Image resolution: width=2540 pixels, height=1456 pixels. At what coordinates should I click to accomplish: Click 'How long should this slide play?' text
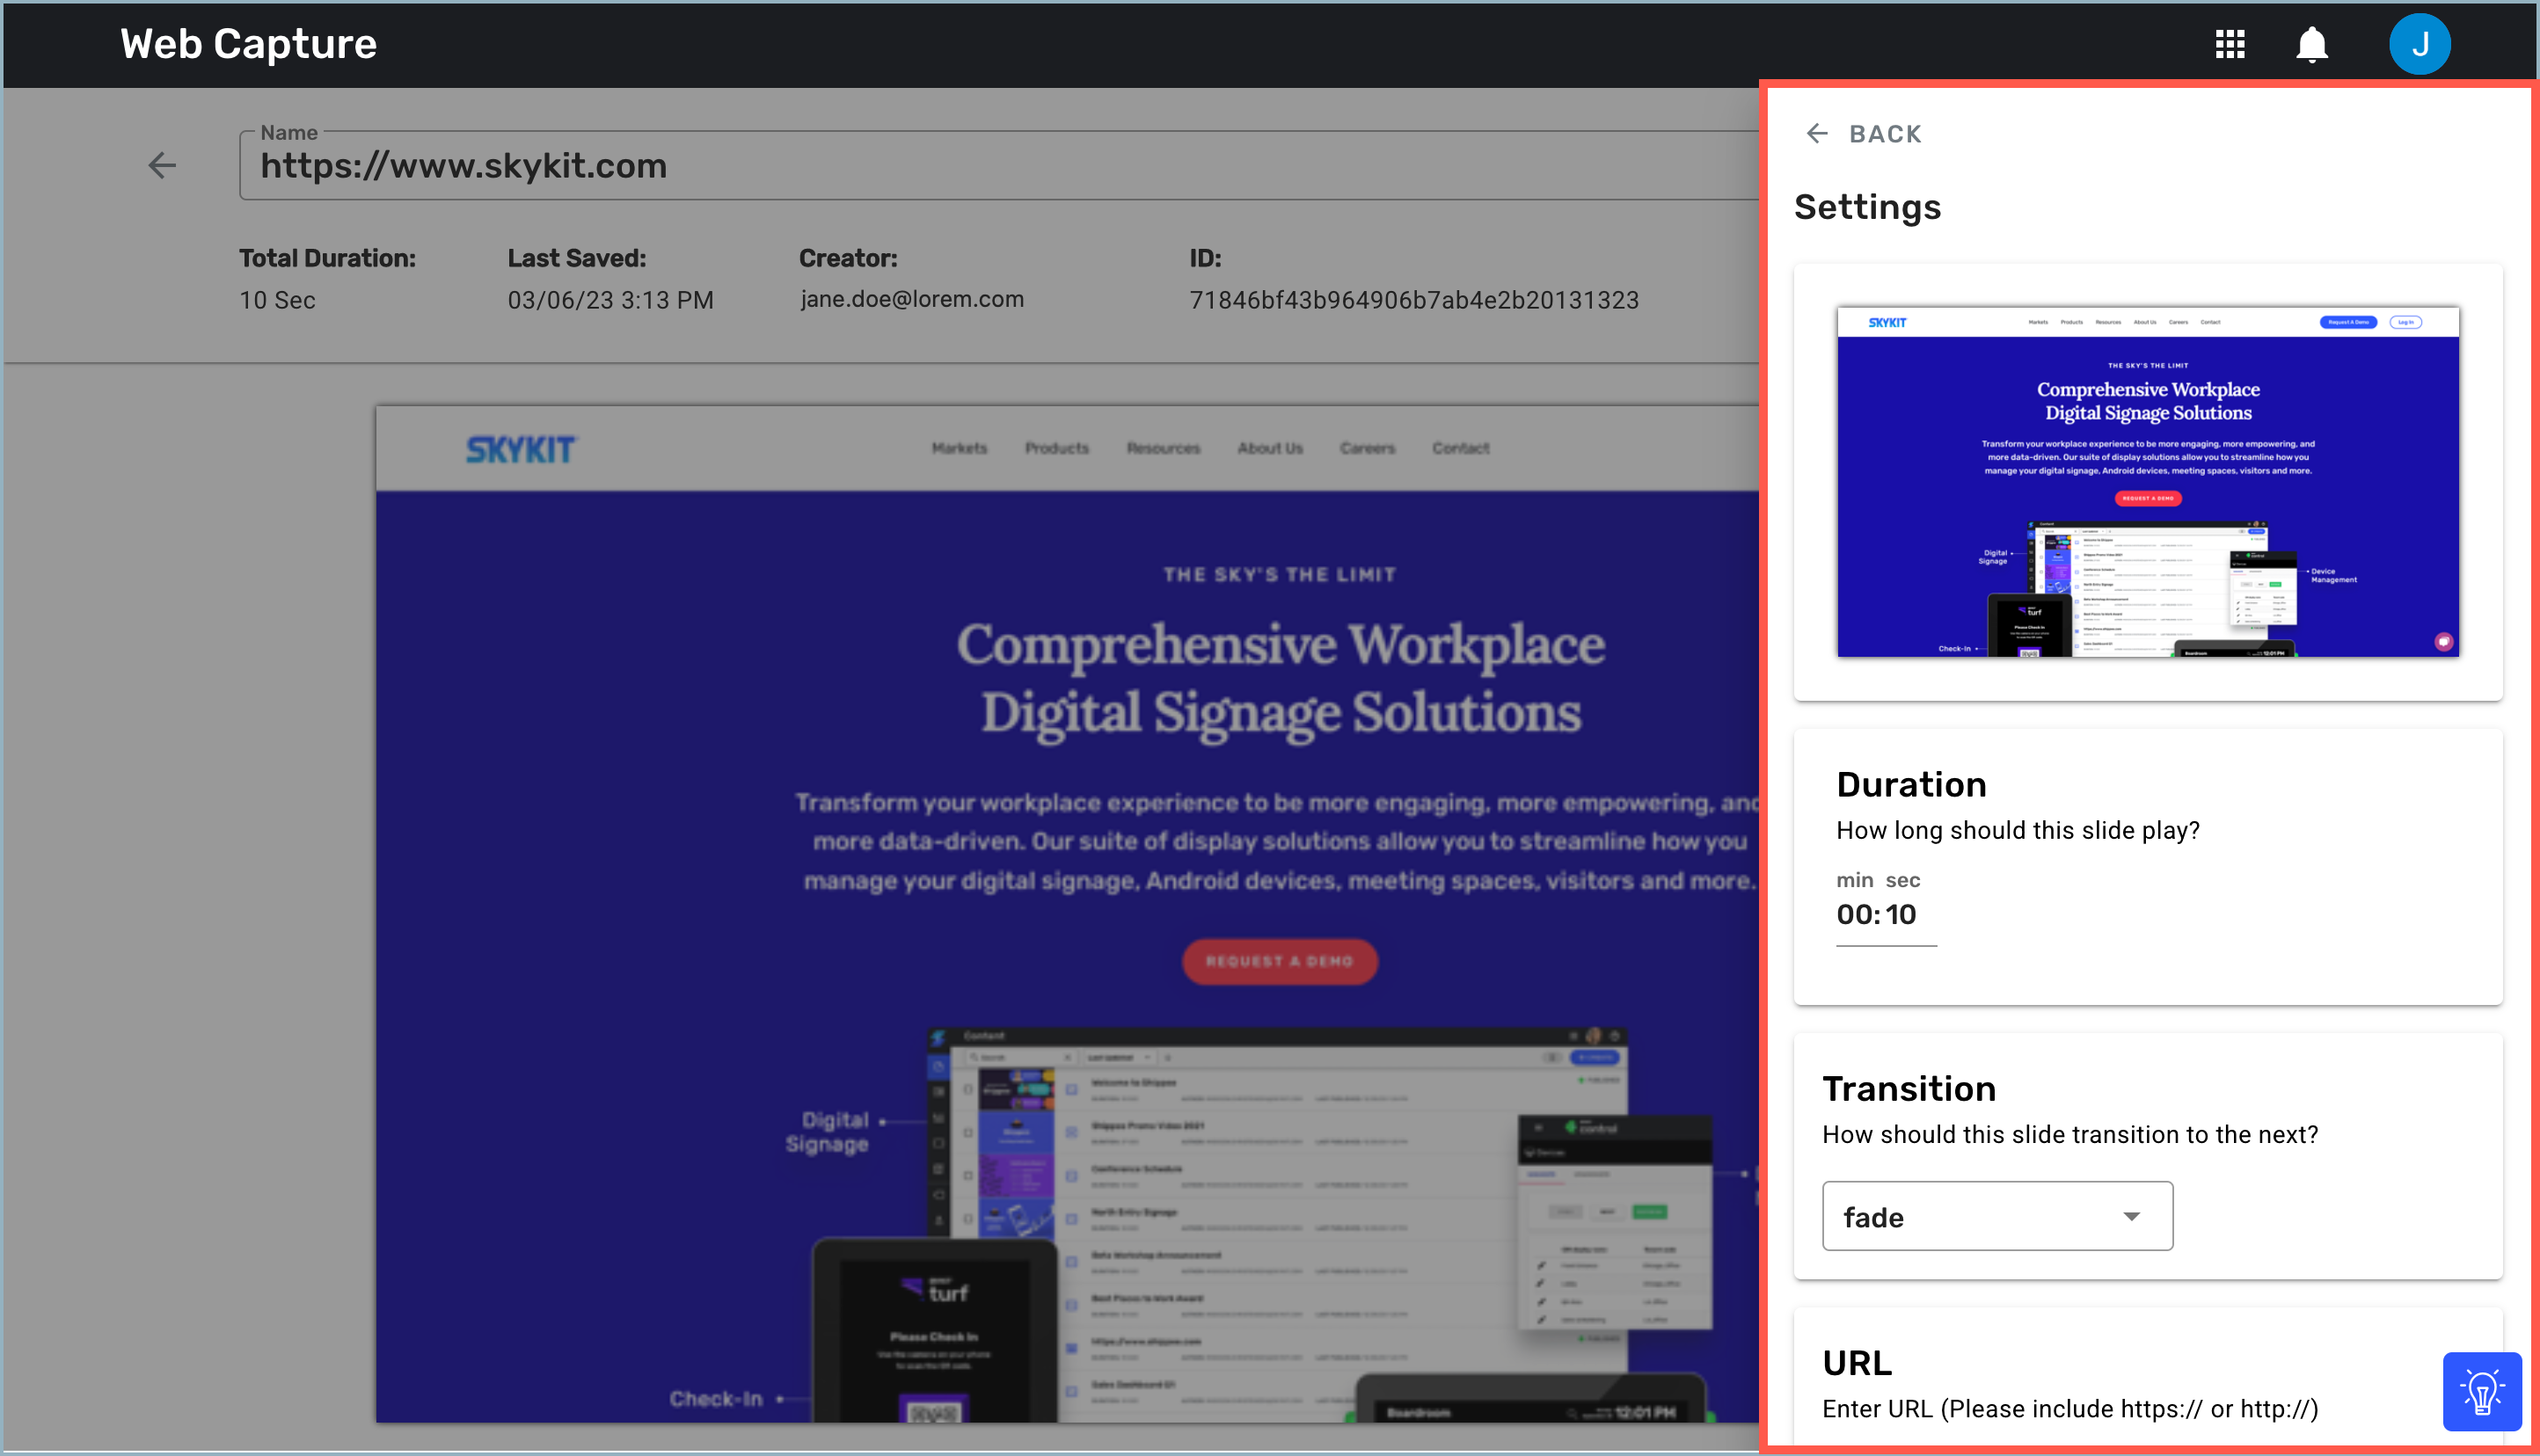[x=2017, y=830]
